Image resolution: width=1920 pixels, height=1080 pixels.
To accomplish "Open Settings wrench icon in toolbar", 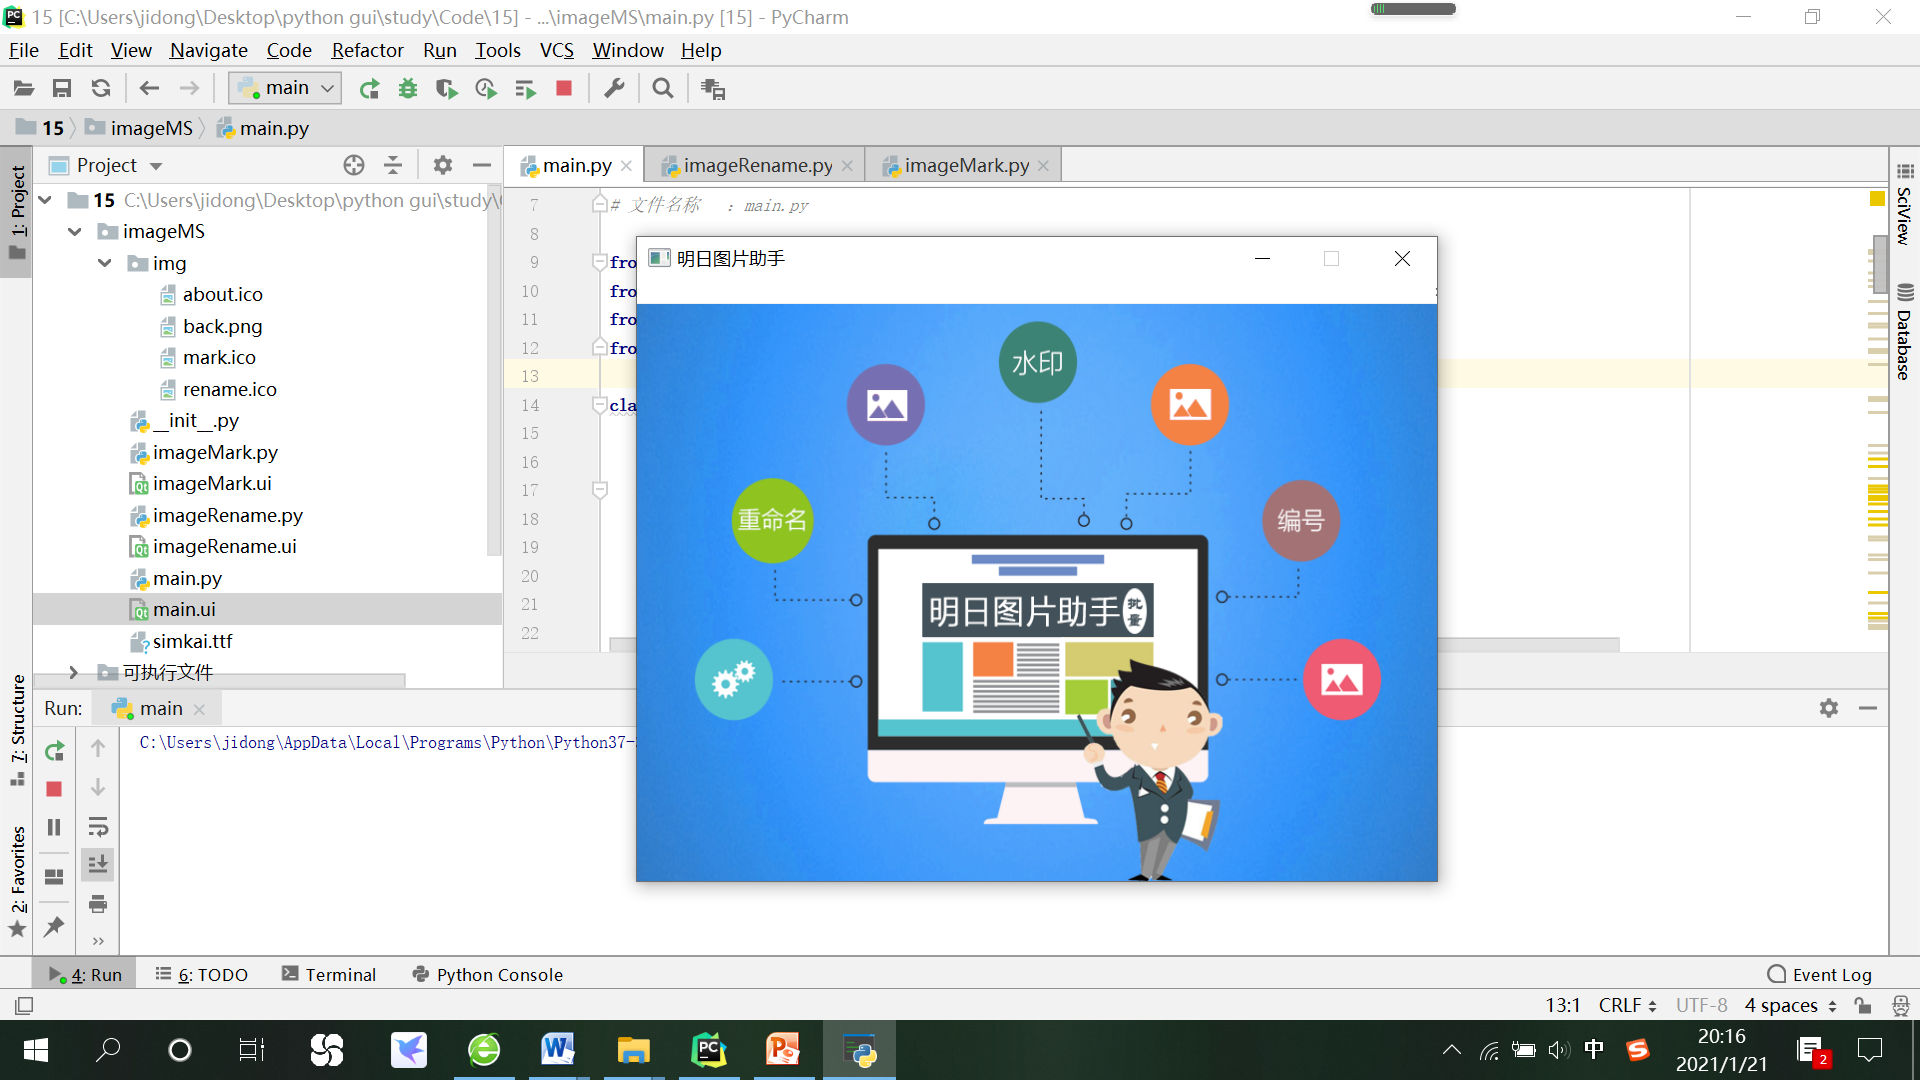I will (x=614, y=89).
